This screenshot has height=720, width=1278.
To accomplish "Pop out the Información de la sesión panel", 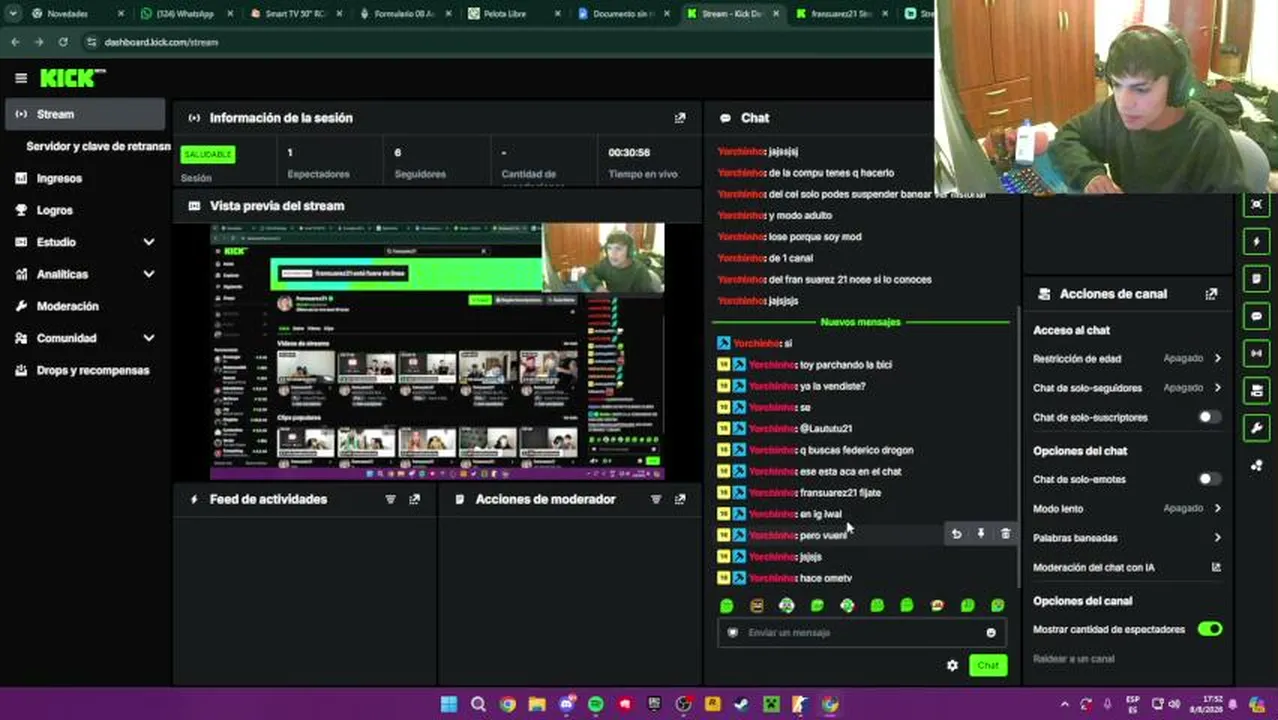I will point(680,118).
